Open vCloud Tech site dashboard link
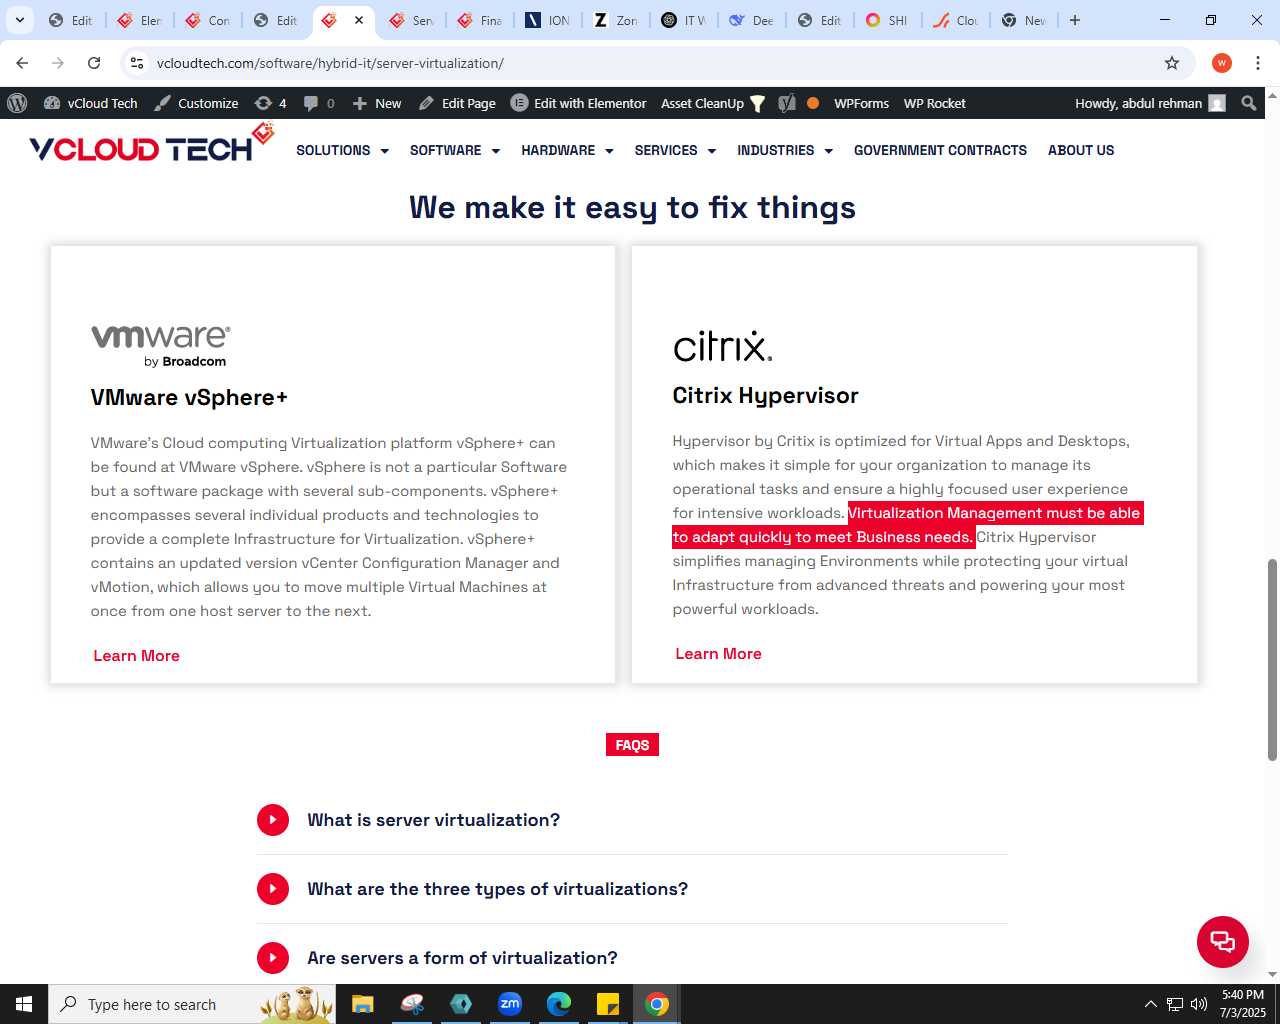 coord(90,103)
